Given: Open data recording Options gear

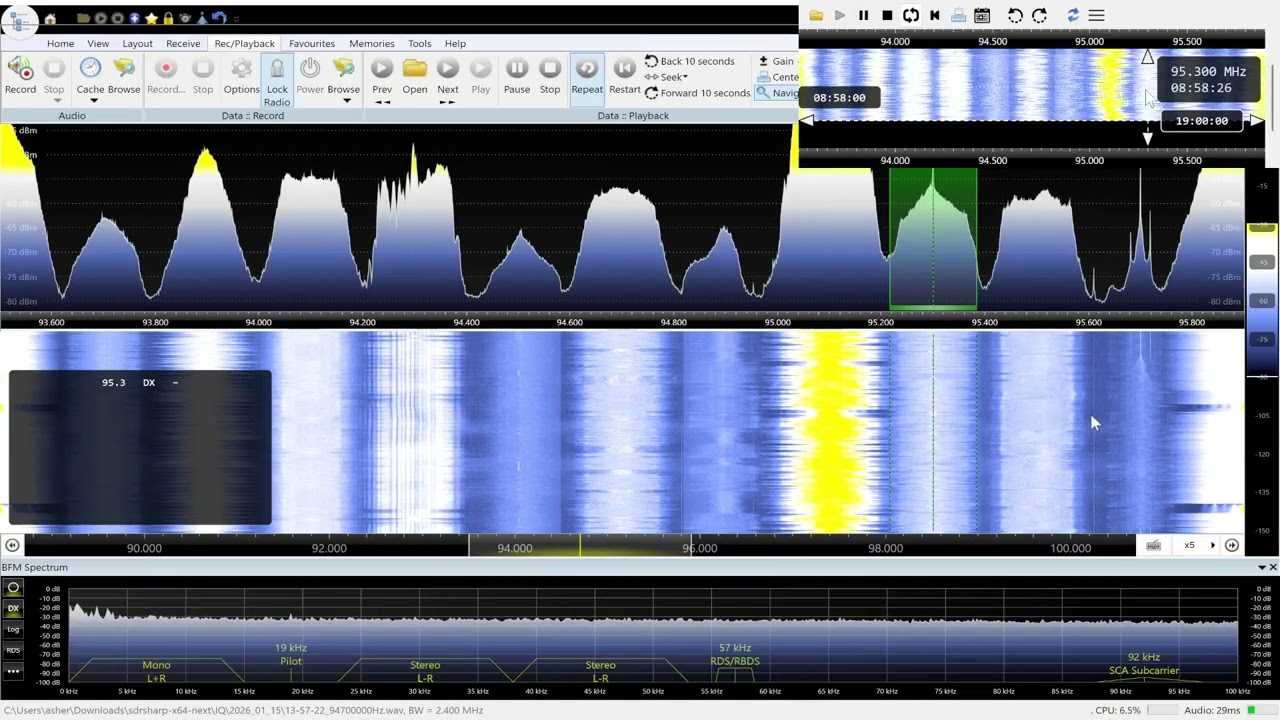Looking at the screenshot, I should click(241, 76).
